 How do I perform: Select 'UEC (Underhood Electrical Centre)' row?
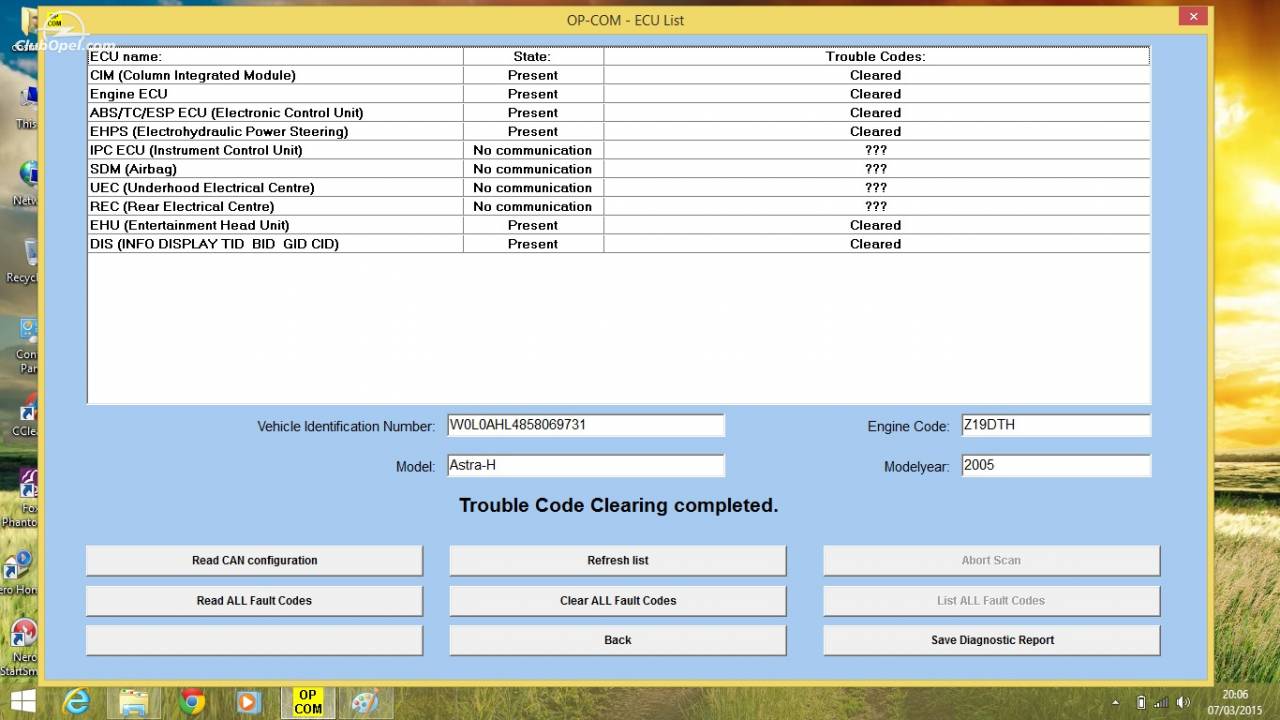(618, 188)
